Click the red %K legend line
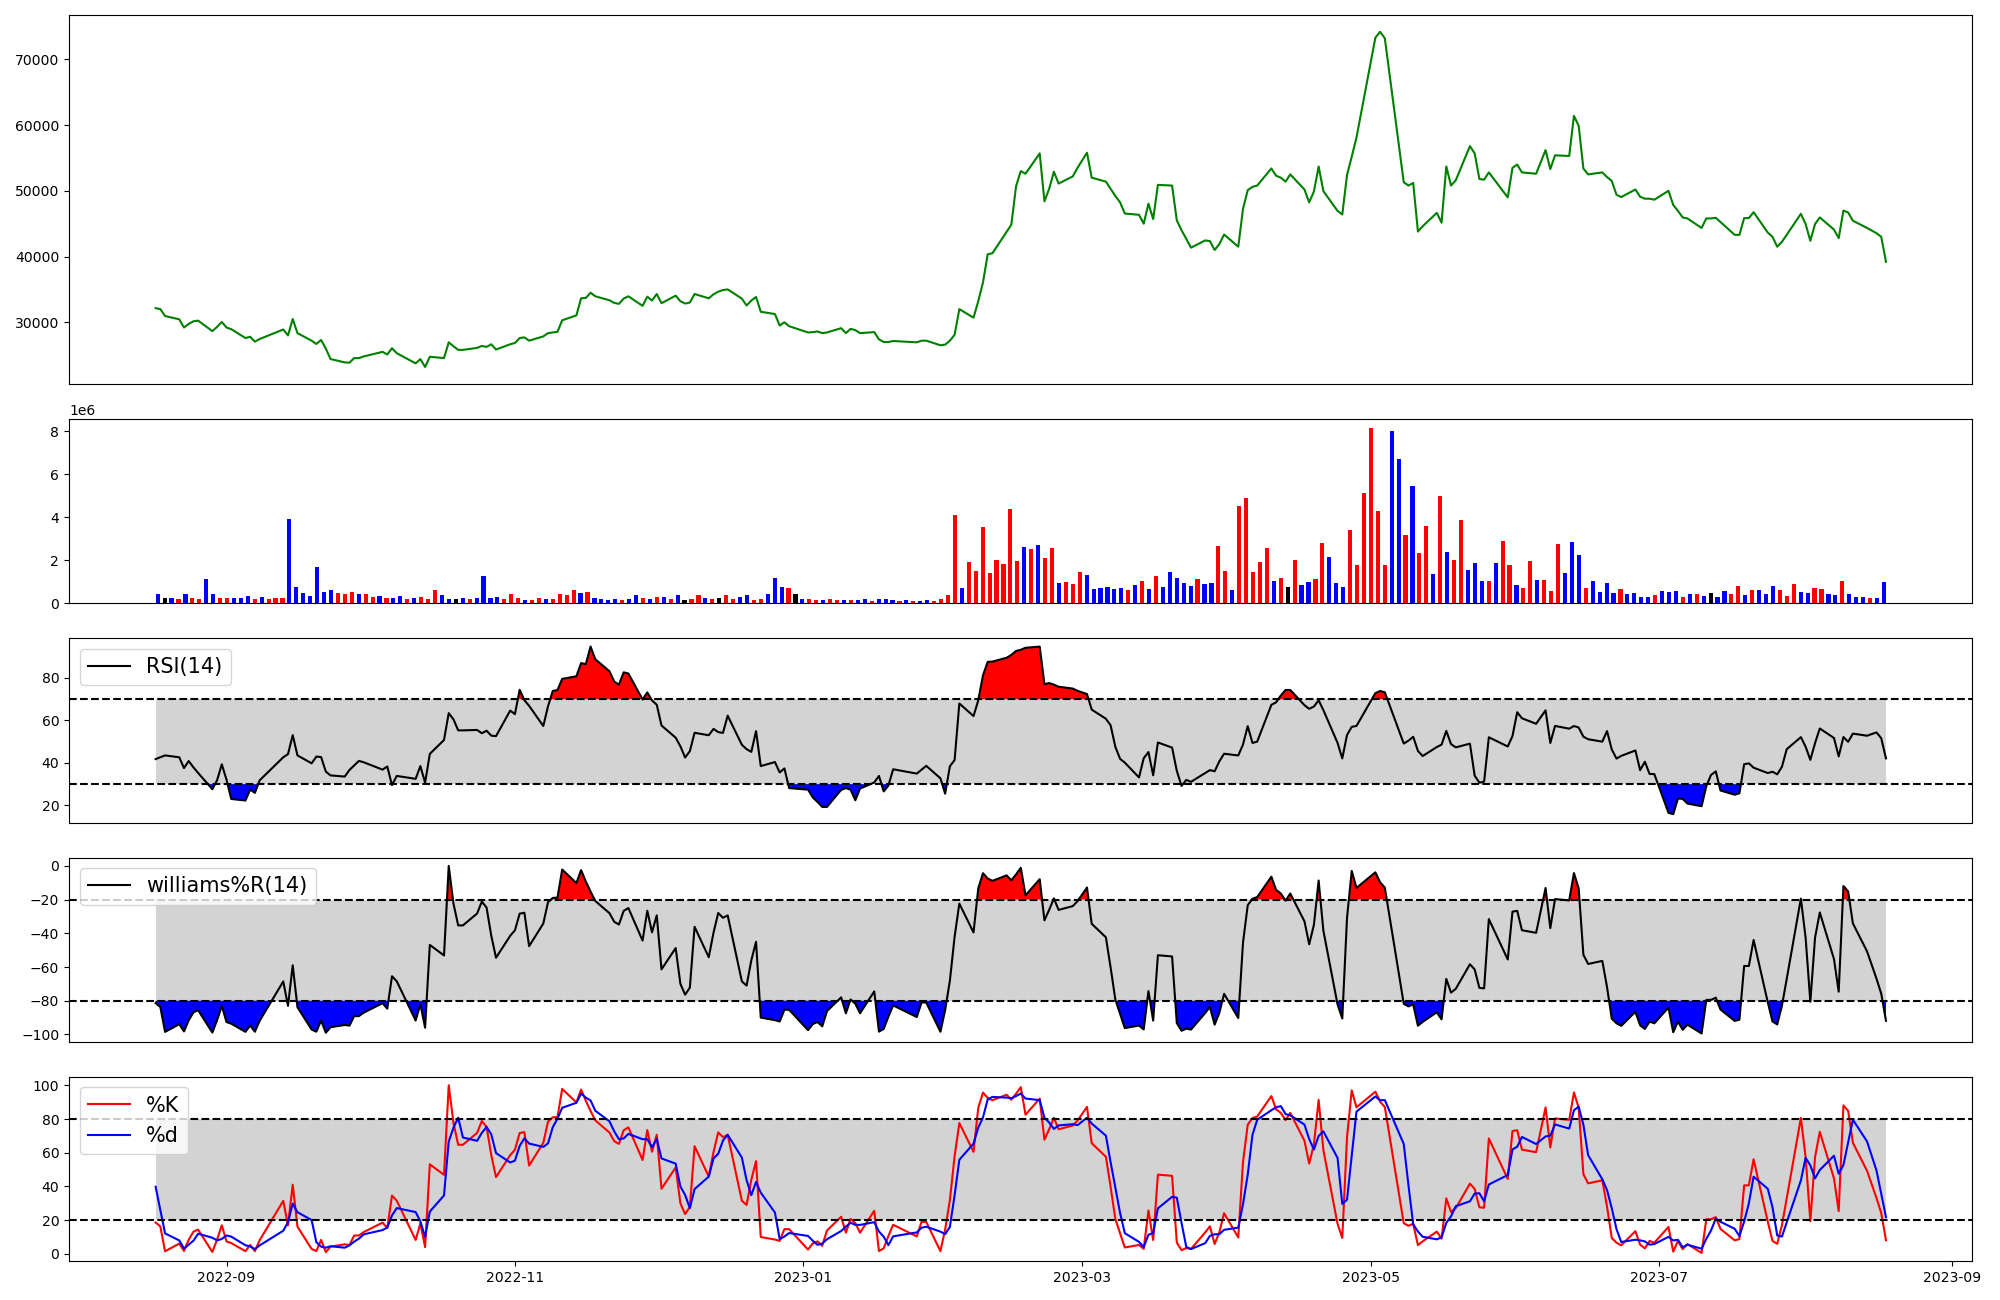The height and width of the screenshot is (1300, 2000). 110,1105
